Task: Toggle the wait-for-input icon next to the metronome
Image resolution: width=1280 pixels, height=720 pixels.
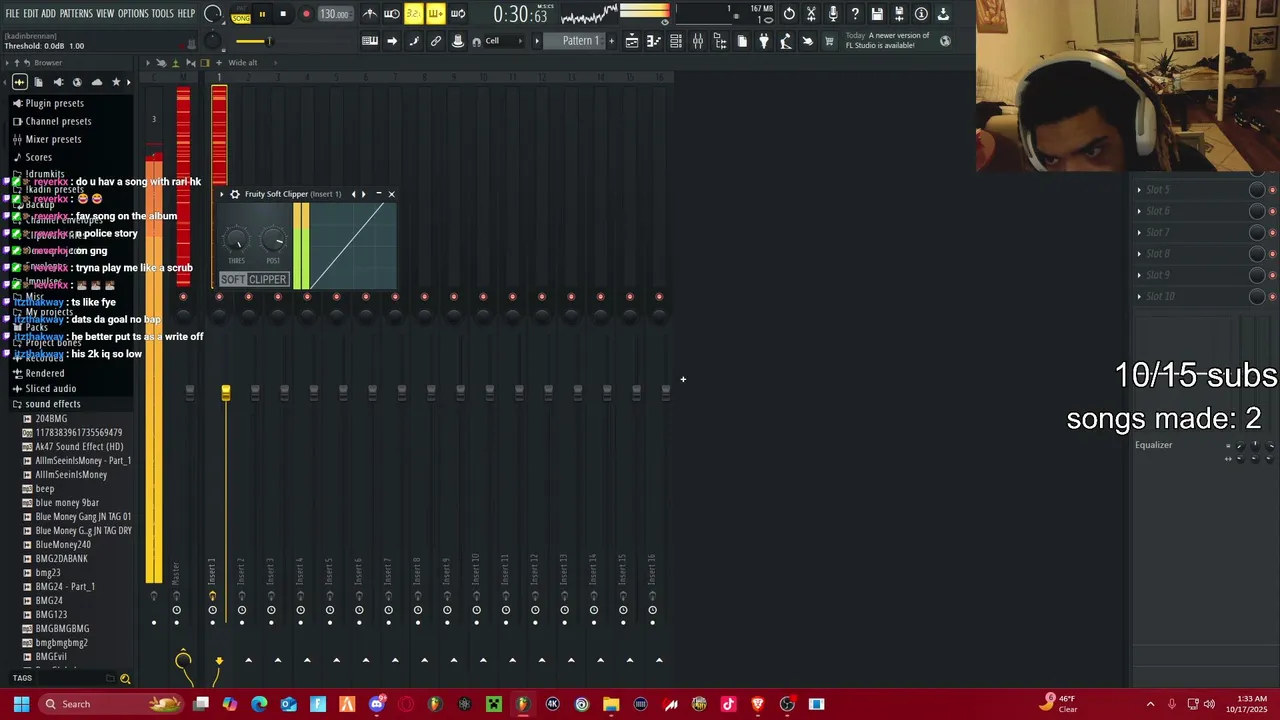Action: [x=392, y=14]
